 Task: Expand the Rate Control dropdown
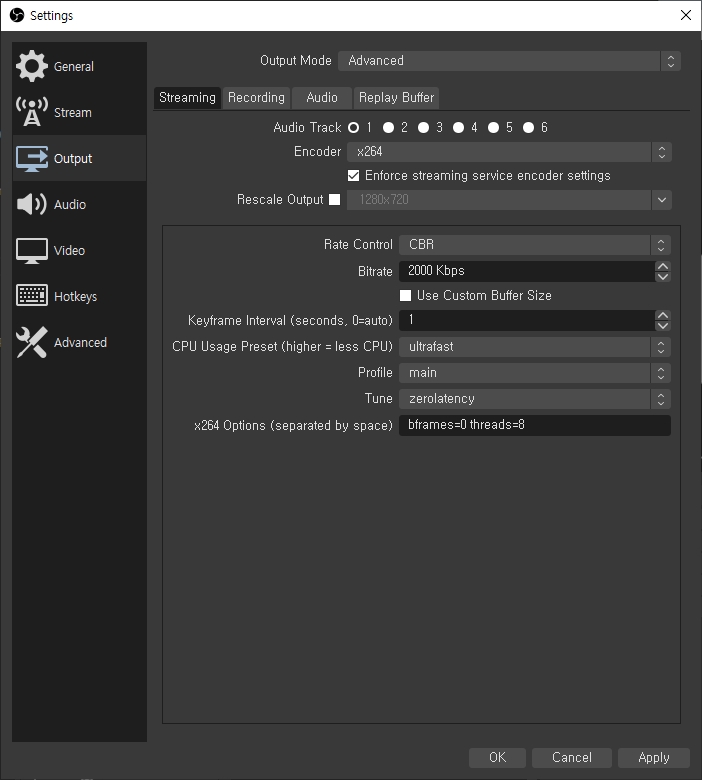[534, 245]
